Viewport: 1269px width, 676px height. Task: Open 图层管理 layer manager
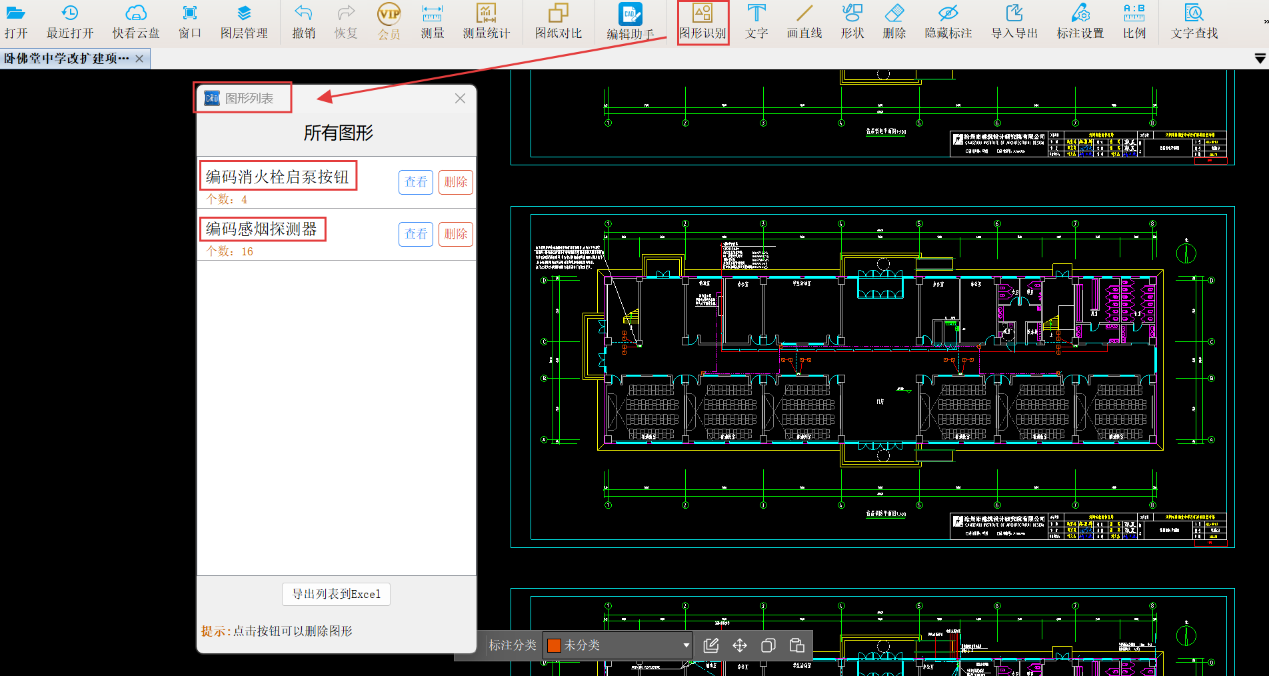click(244, 21)
